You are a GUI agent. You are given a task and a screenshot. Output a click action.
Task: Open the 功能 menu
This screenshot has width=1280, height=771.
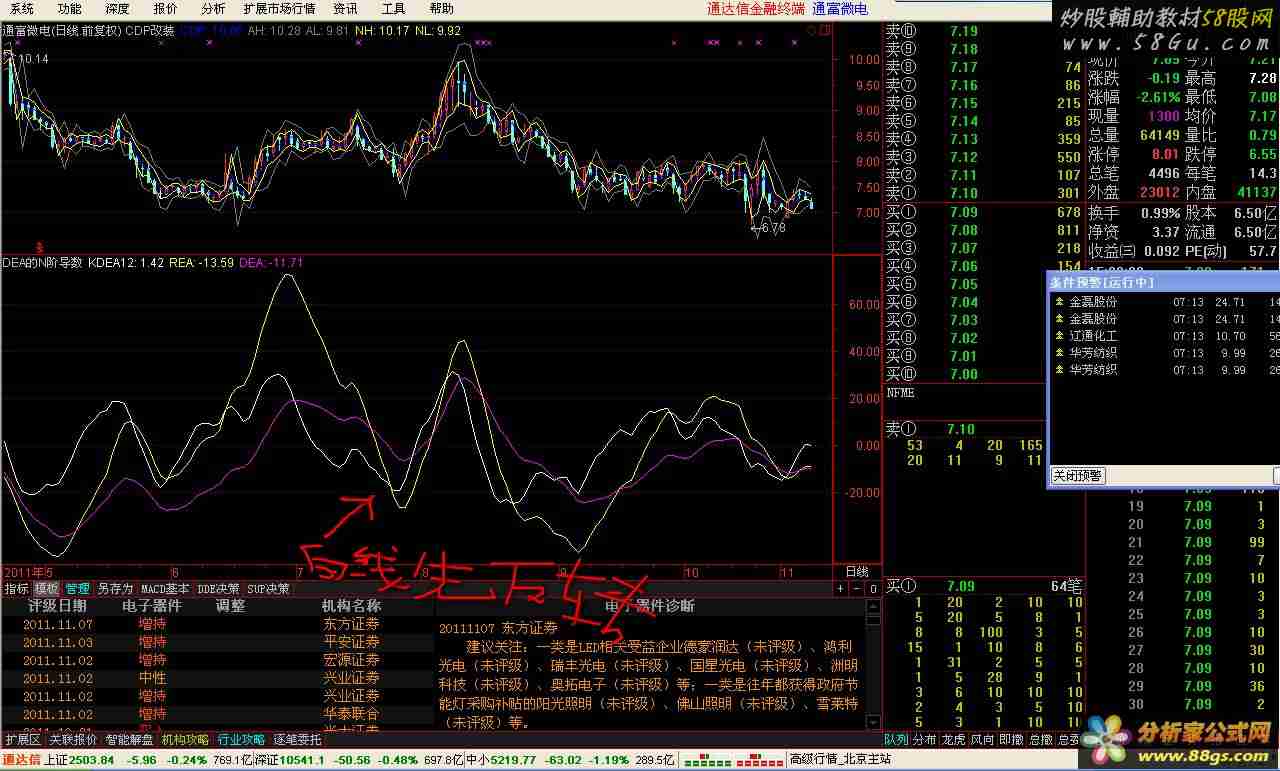(x=70, y=8)
